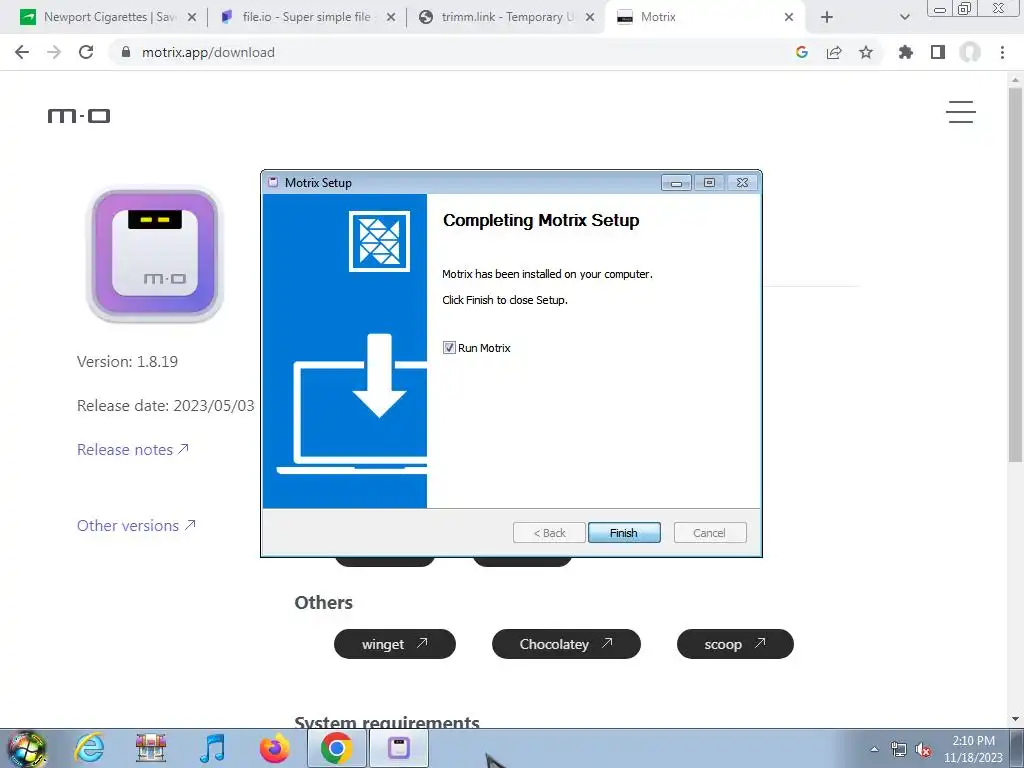
Task: Share this page icon
Action: (834, 52)
